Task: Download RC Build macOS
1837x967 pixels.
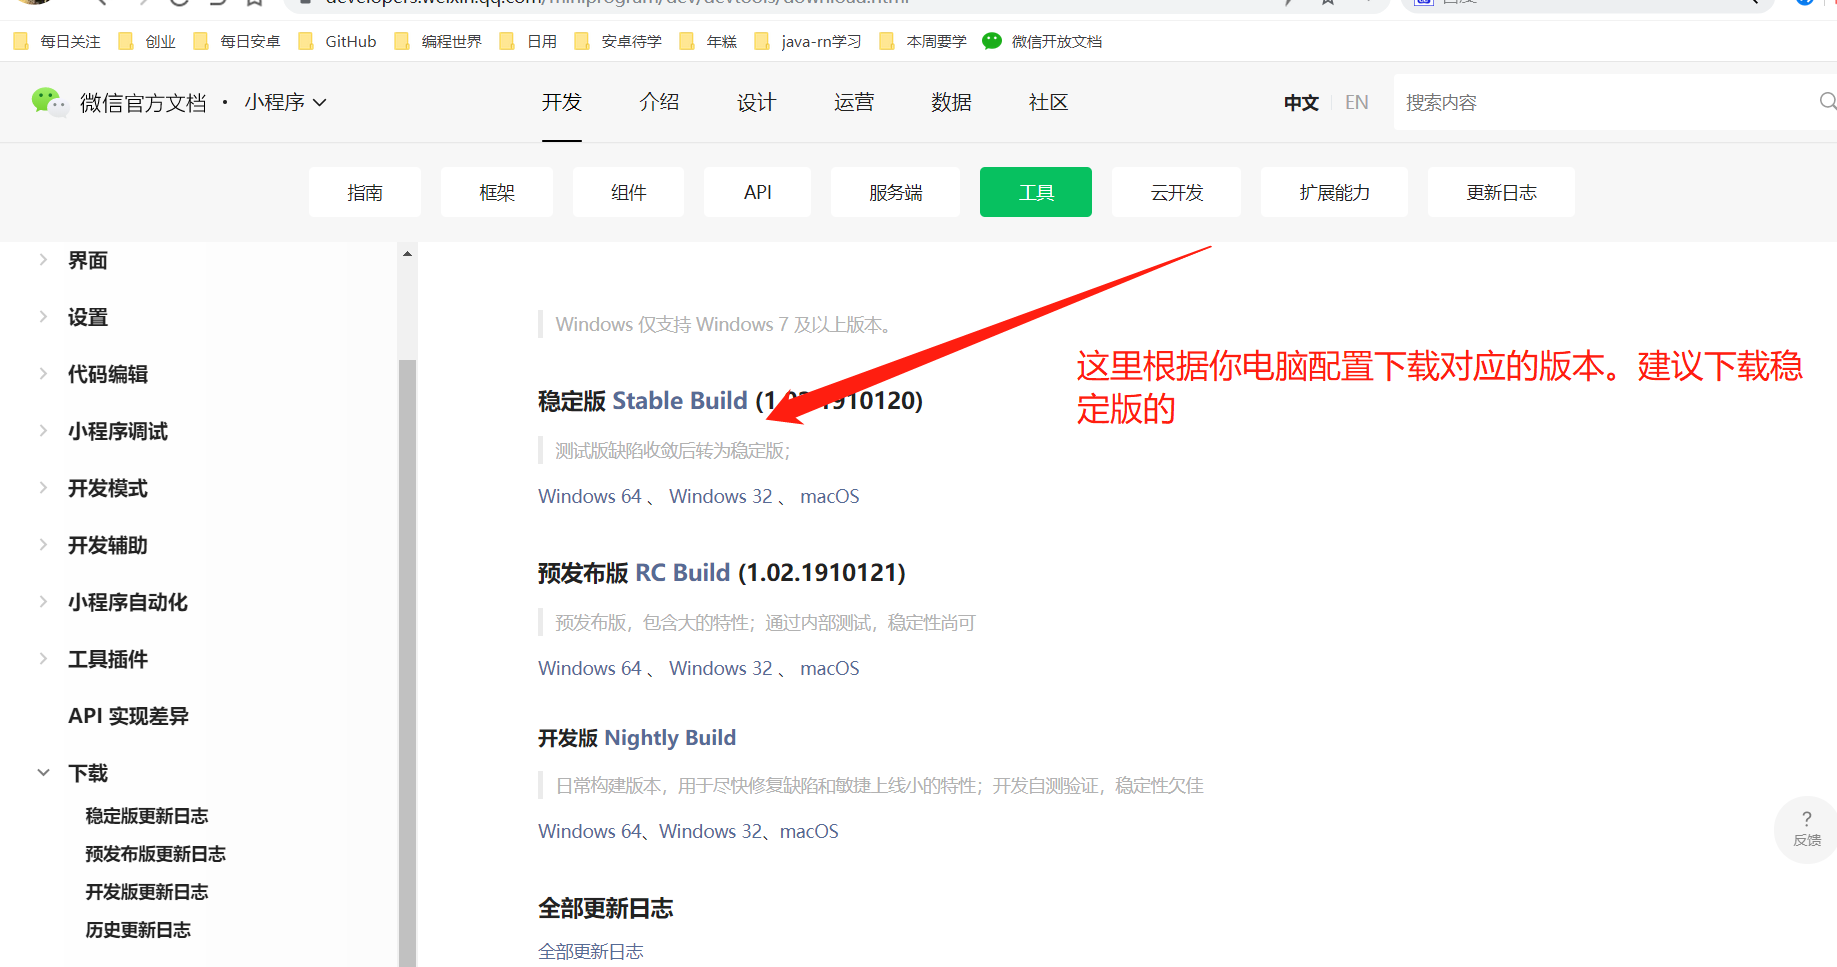Action: (830, 668)
